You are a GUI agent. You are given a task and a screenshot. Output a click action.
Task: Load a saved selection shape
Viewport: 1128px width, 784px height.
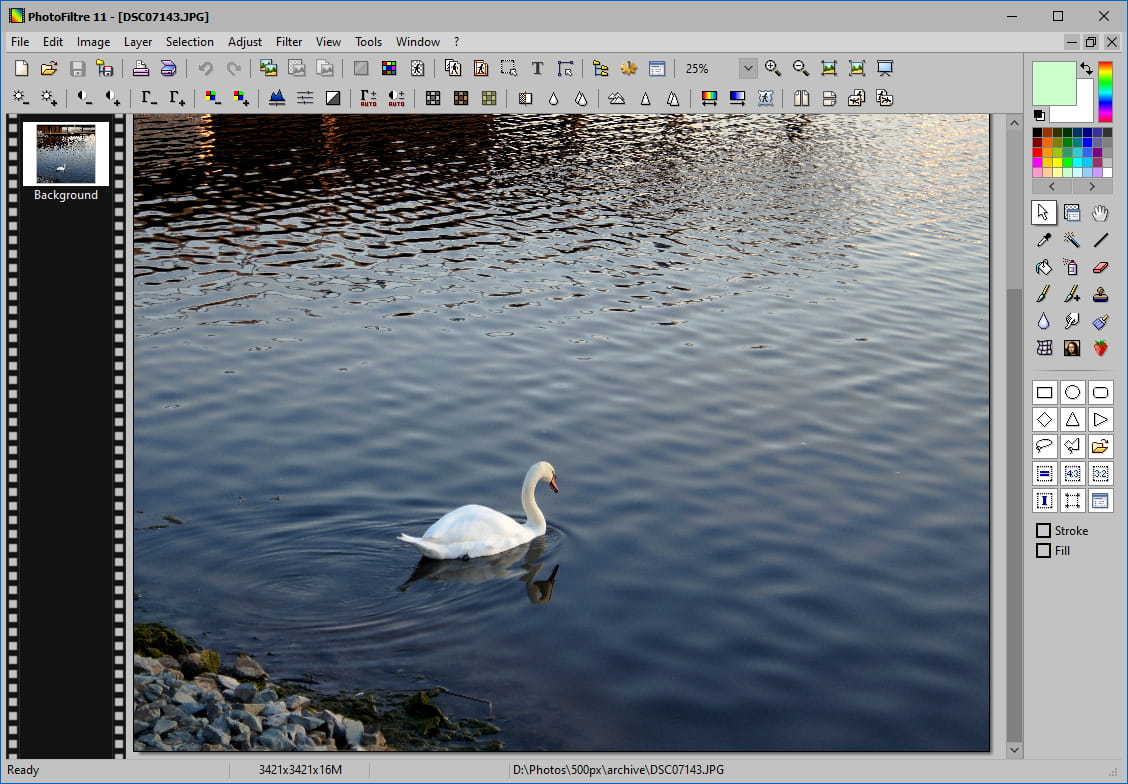(x=1100, y=446)
